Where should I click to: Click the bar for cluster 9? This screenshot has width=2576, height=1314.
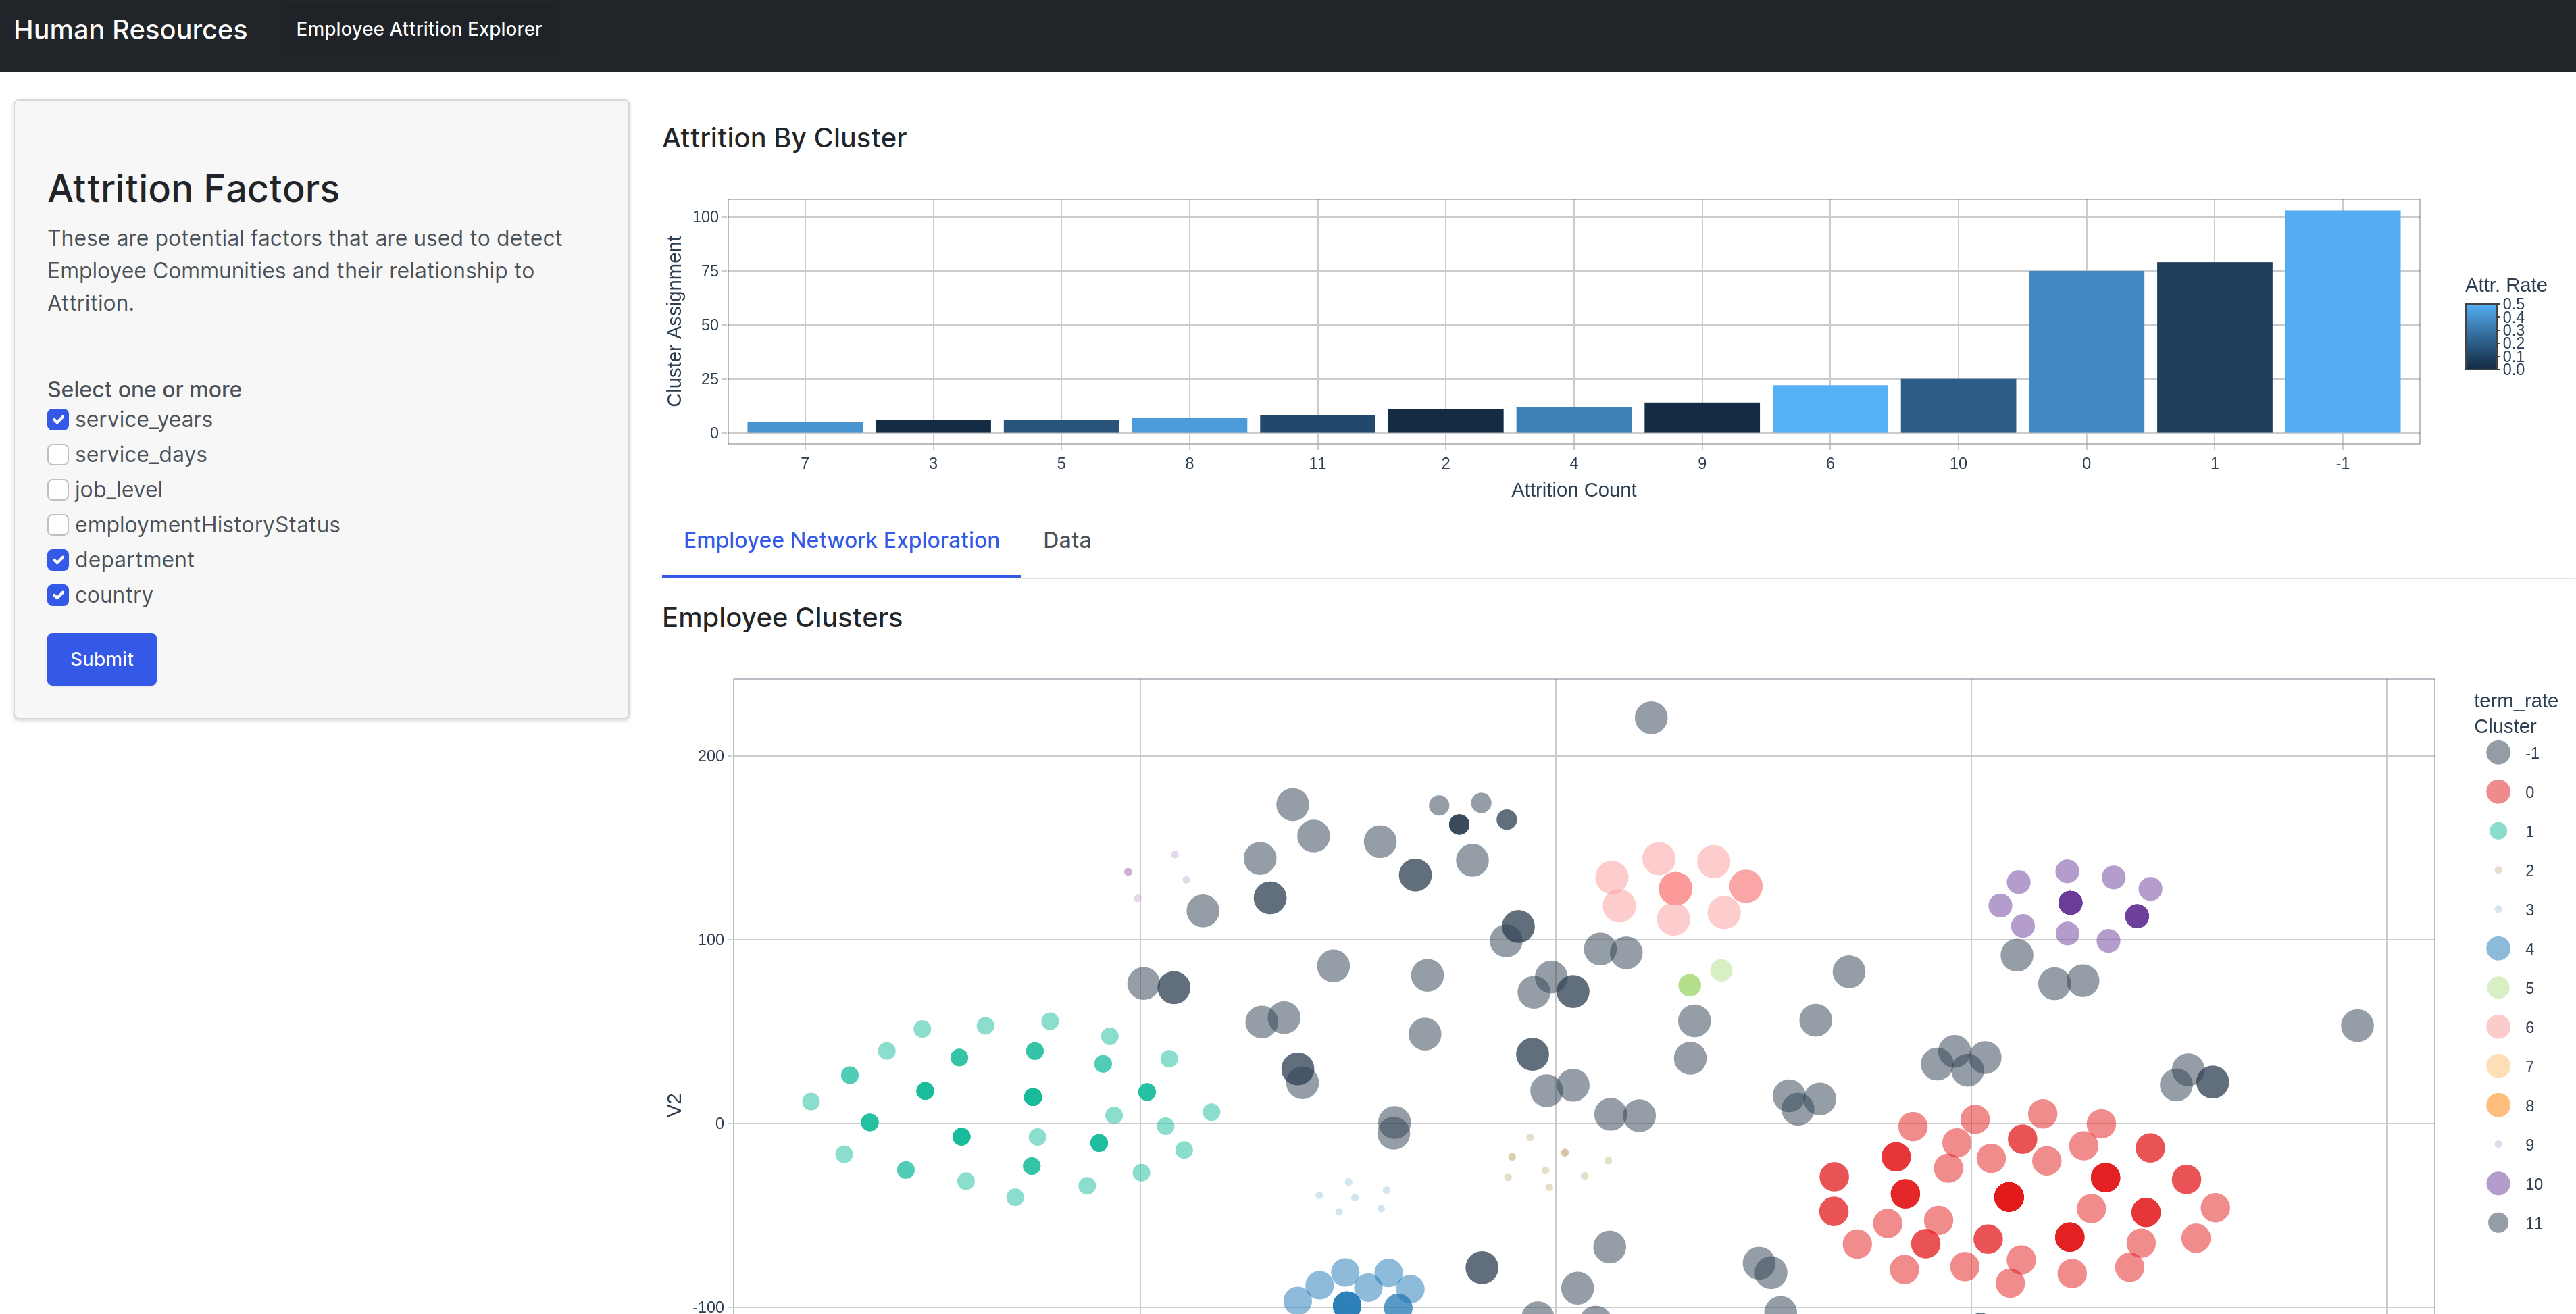[1702, 417]
